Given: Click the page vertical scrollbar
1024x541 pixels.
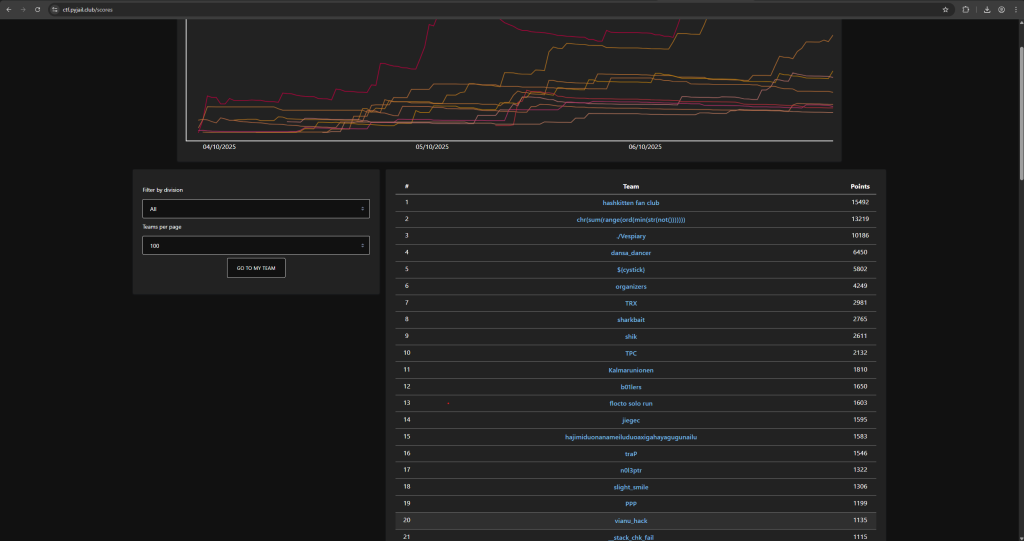Looking at the screenshot, I should tap(1019, 100).
